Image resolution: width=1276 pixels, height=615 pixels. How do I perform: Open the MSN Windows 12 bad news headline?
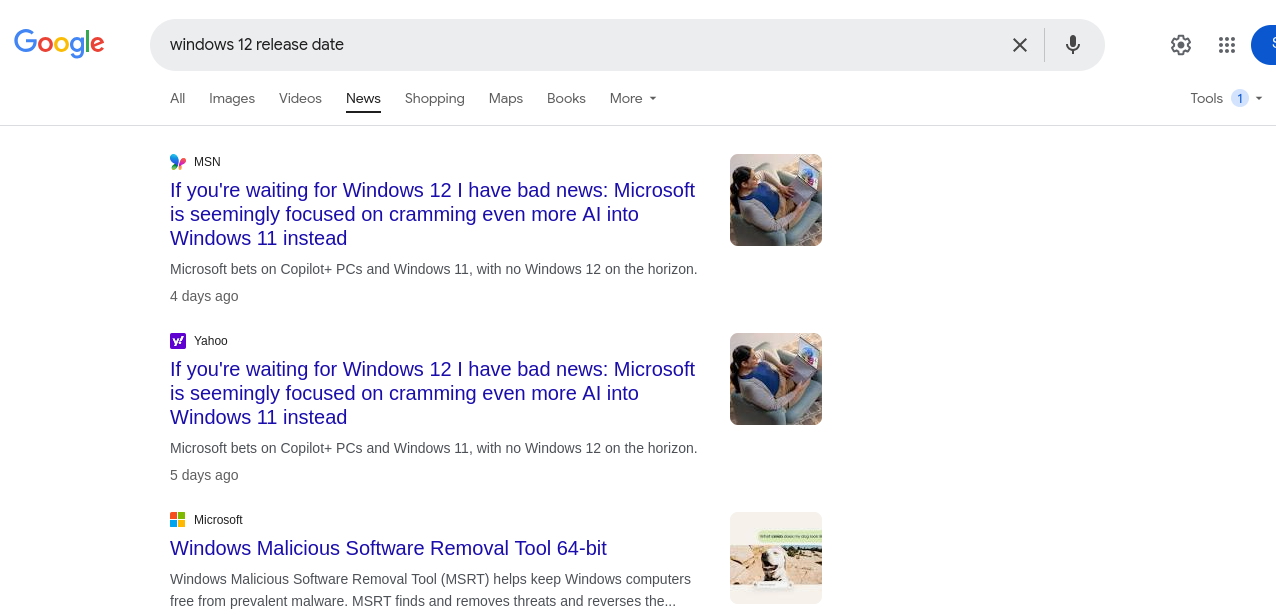click(x=432, y=214)
